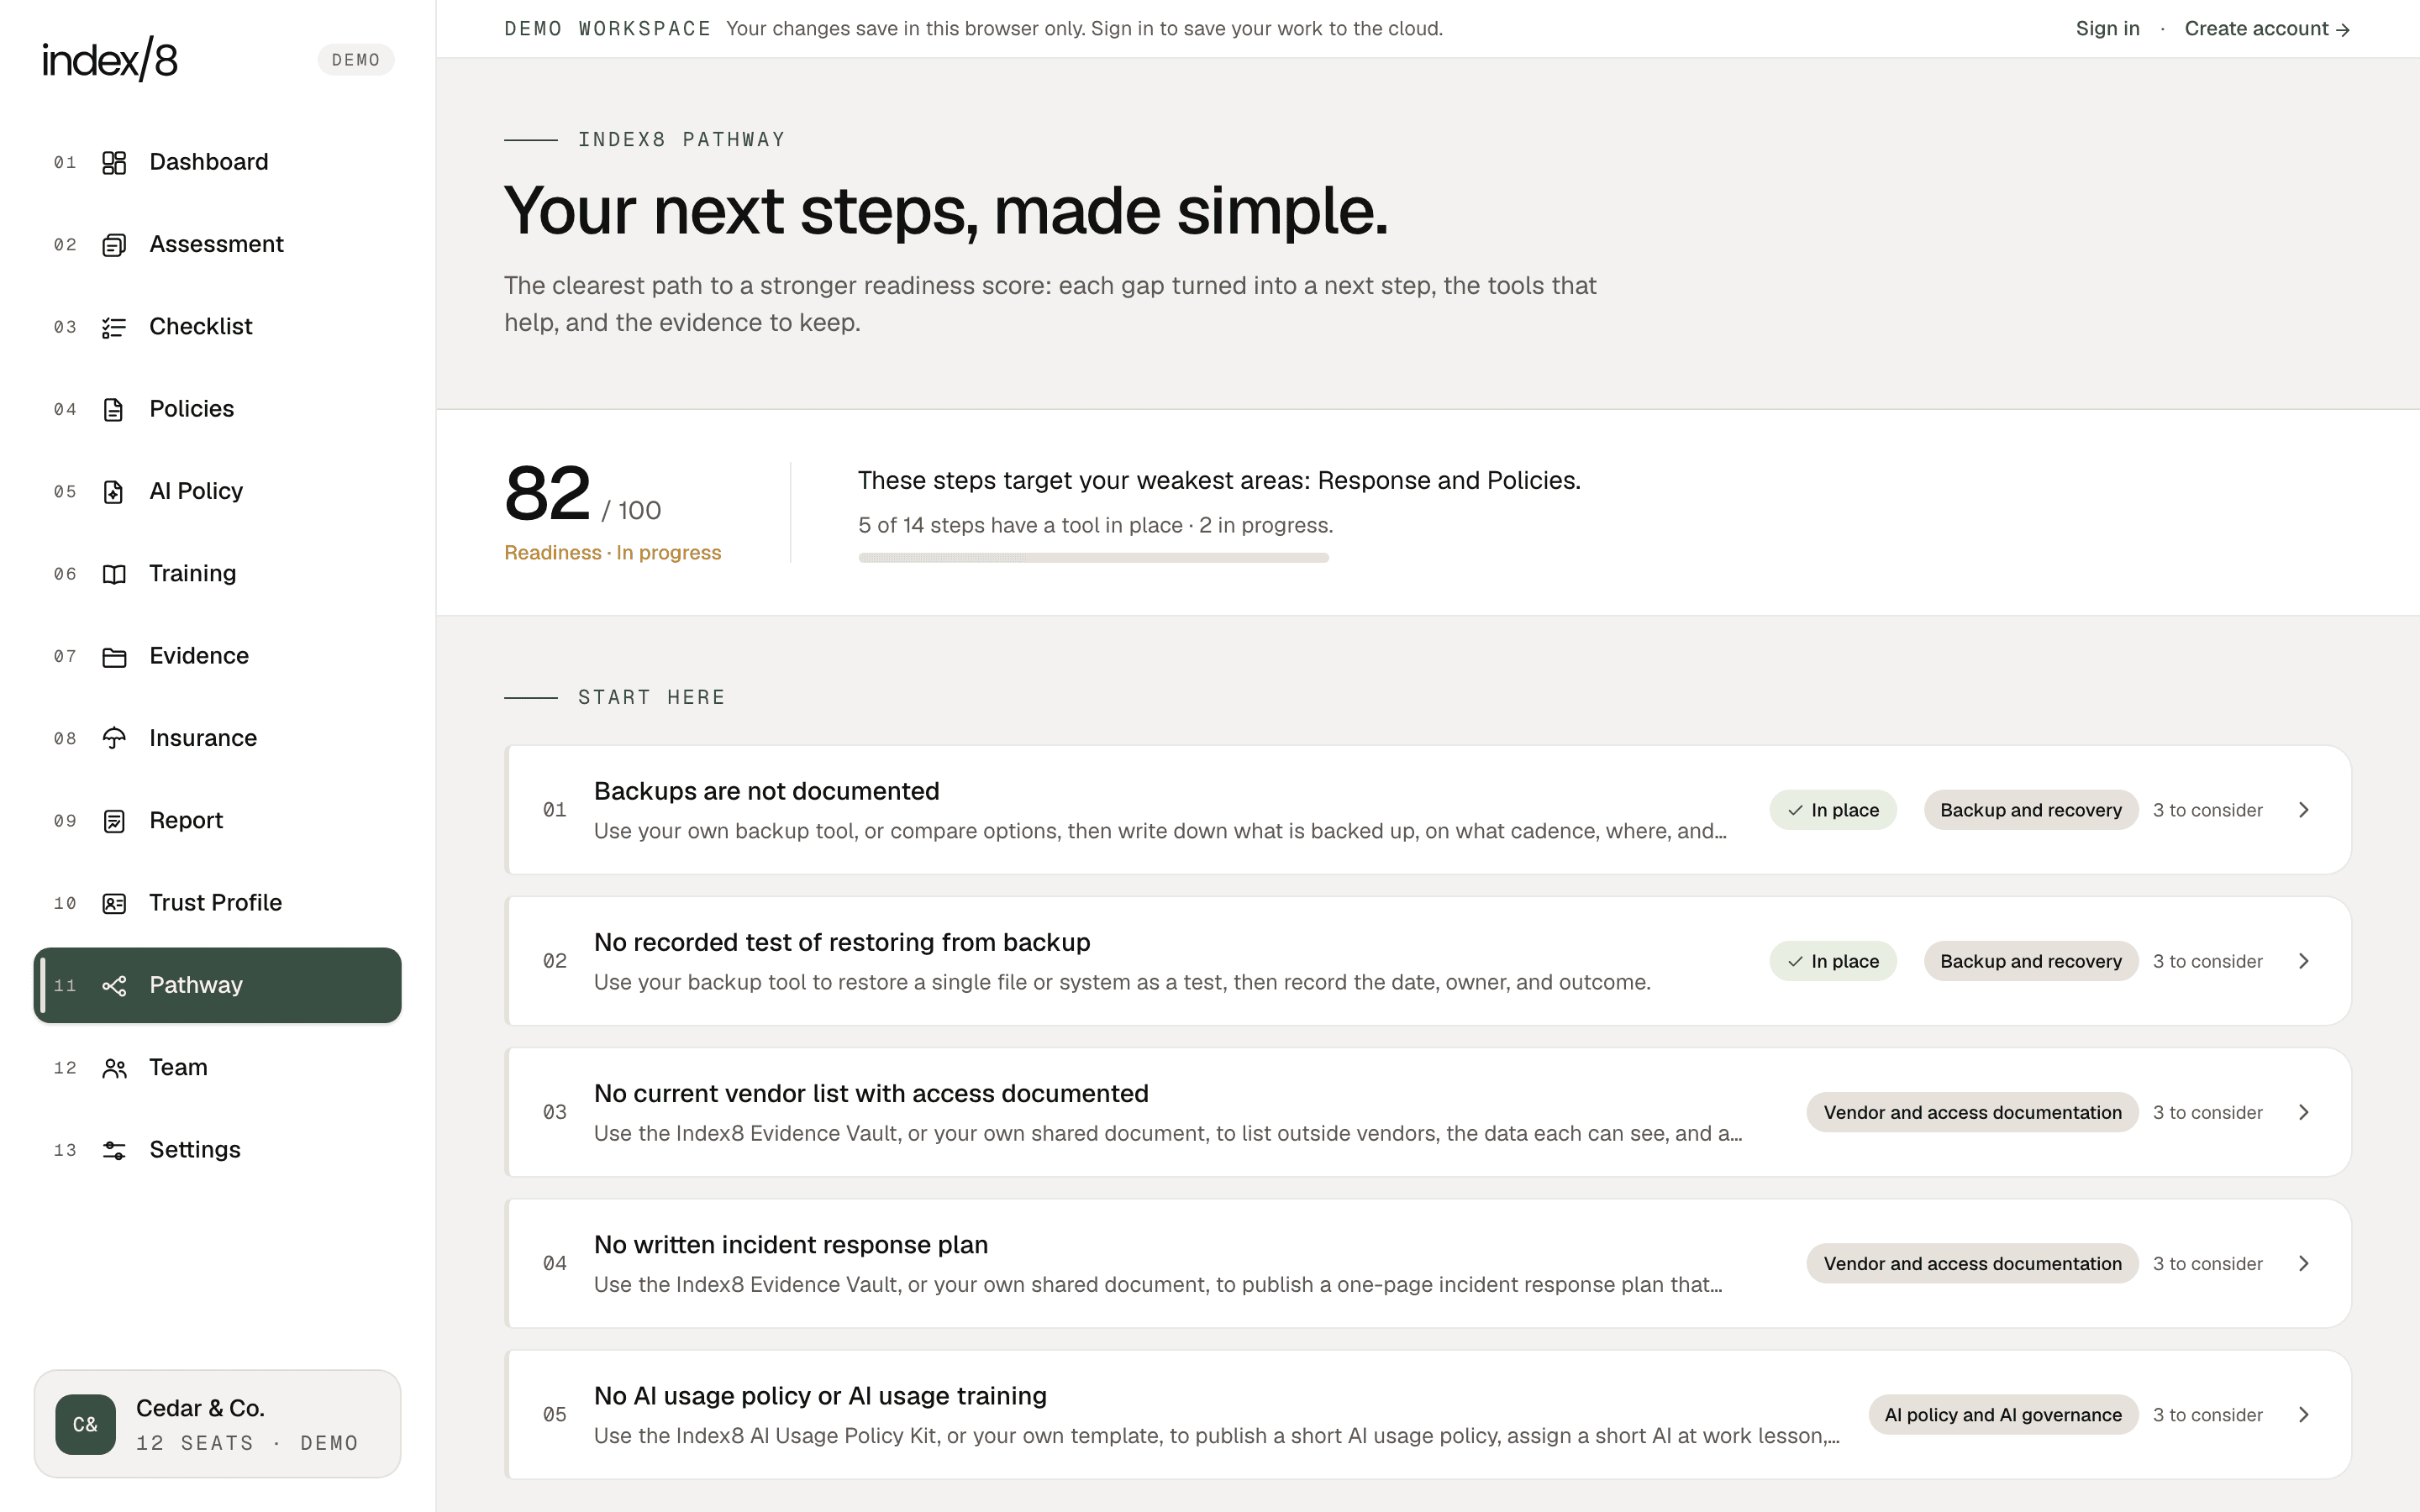Click the Policies document icon

(x=114, y=409)
